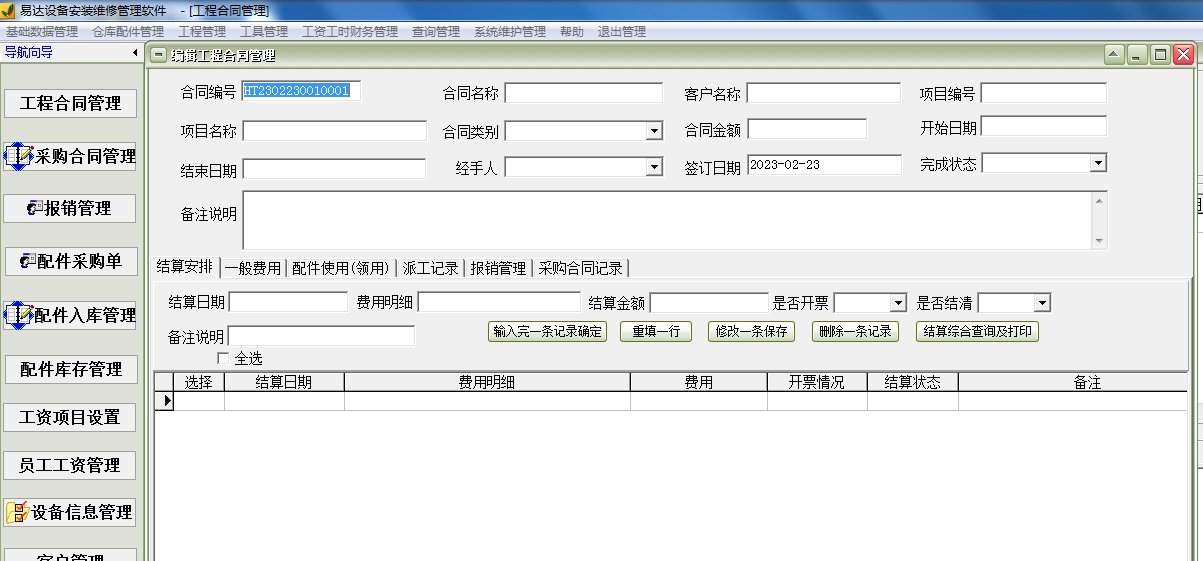
Task: Click the remarks scrollbar down arrow
Action: pyautogui.click(x=1100, y=241)
